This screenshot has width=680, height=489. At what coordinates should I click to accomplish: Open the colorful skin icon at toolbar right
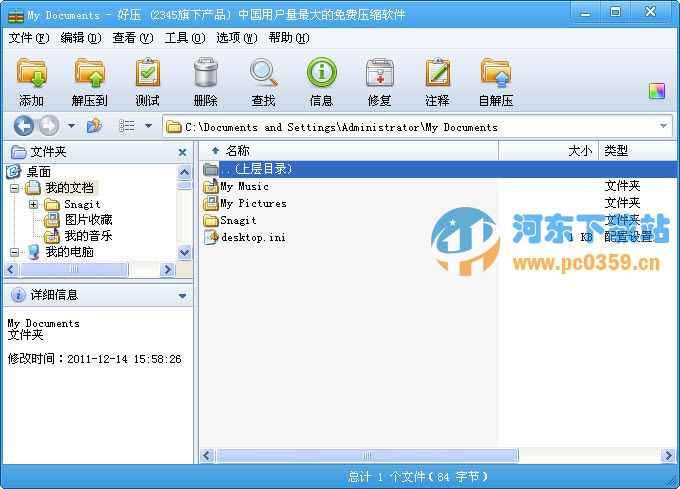[657, 91]
